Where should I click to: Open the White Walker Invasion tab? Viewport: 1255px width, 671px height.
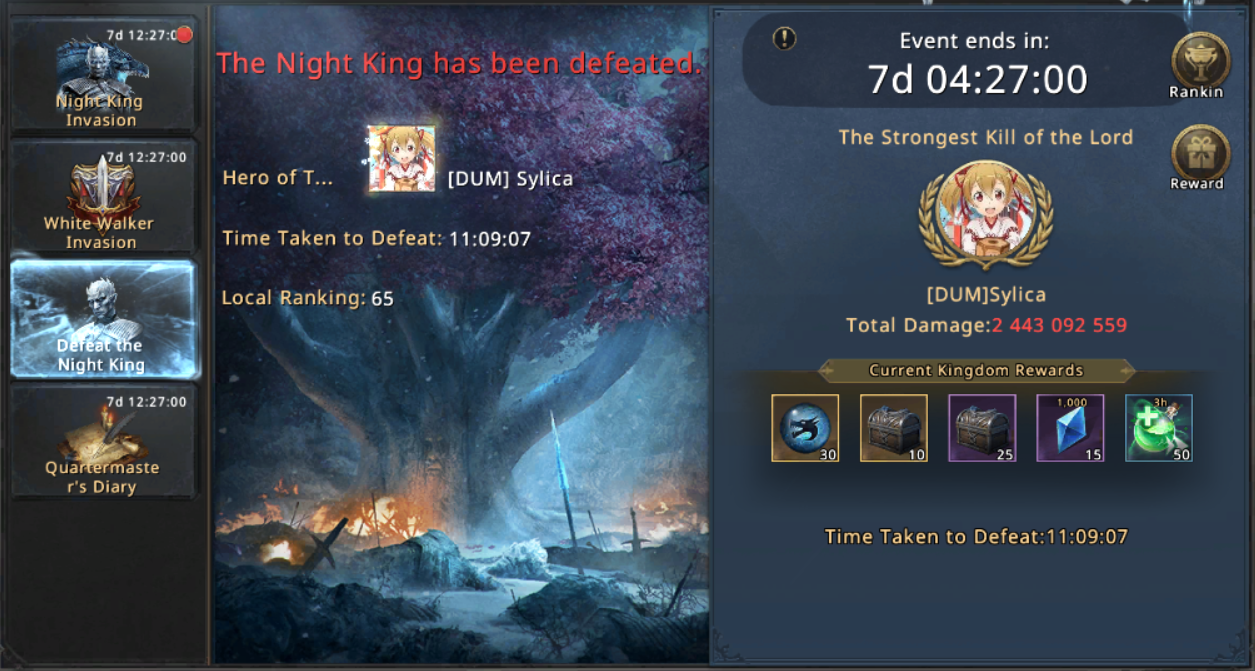click(x=104, y=196)
